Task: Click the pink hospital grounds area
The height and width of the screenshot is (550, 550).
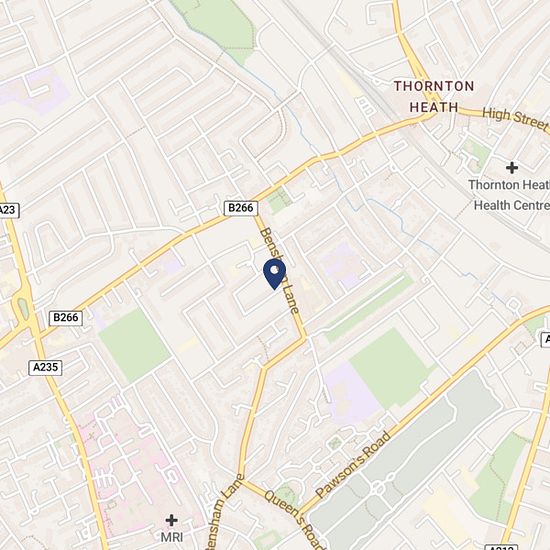Action: pos(133,467)
